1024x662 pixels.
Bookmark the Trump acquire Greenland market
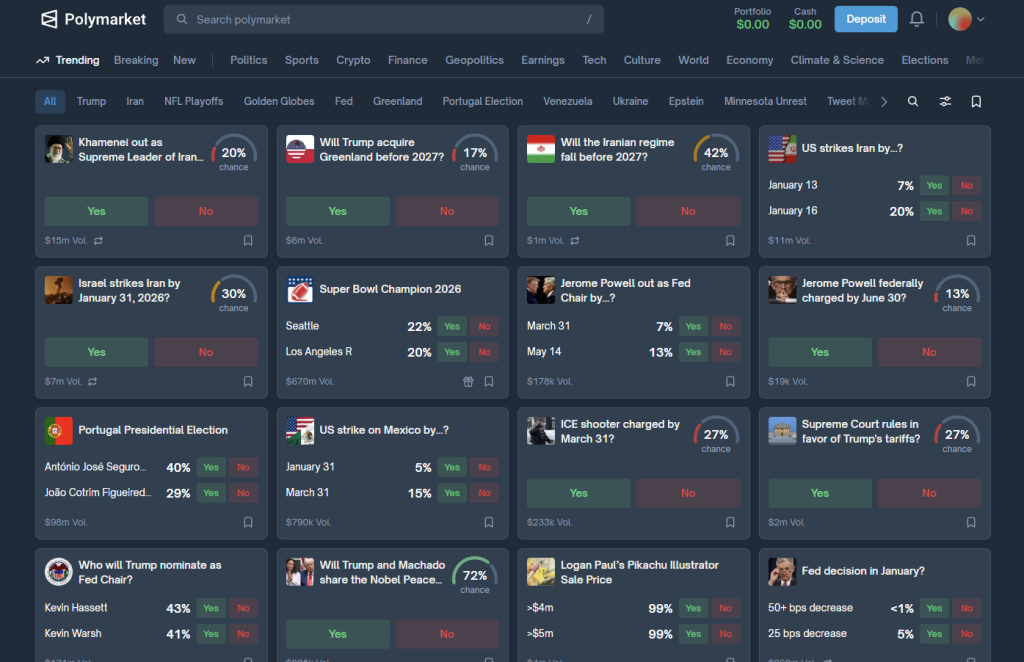click(x=489, y=240)
